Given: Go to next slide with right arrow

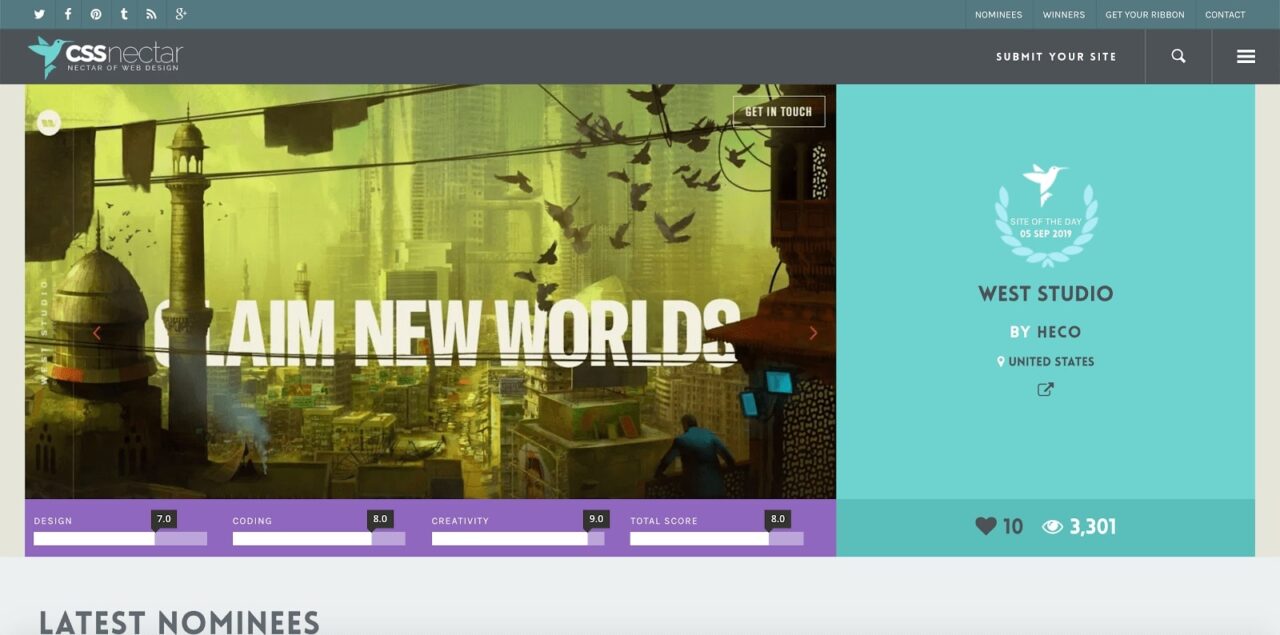Looking at the screenshot, I should point(813,333).
